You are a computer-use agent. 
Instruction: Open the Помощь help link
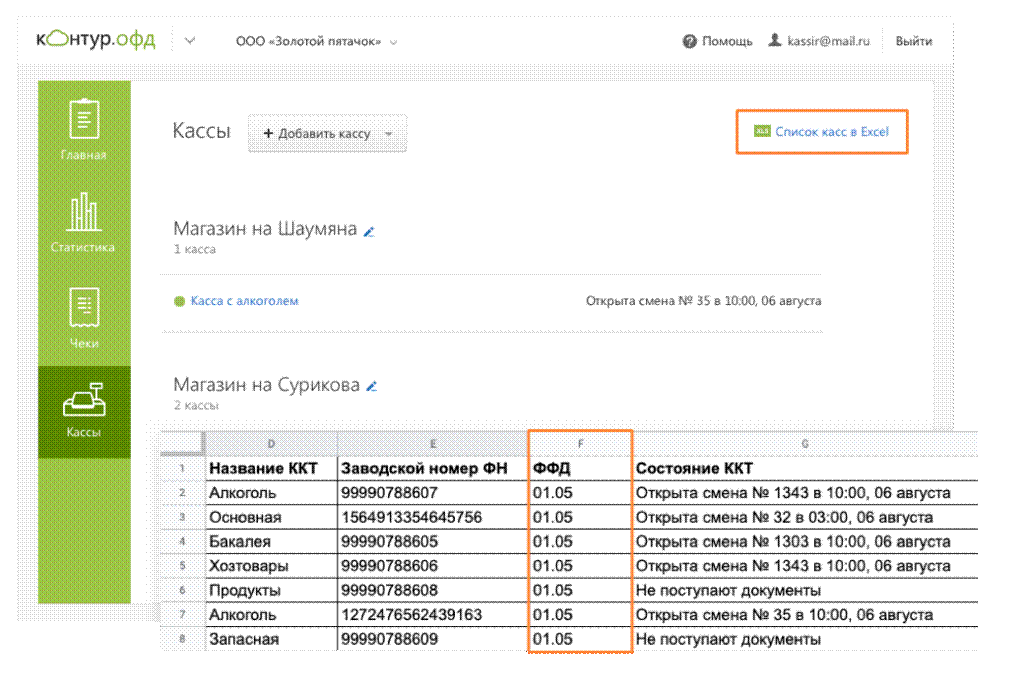click(x=727, y=41)
